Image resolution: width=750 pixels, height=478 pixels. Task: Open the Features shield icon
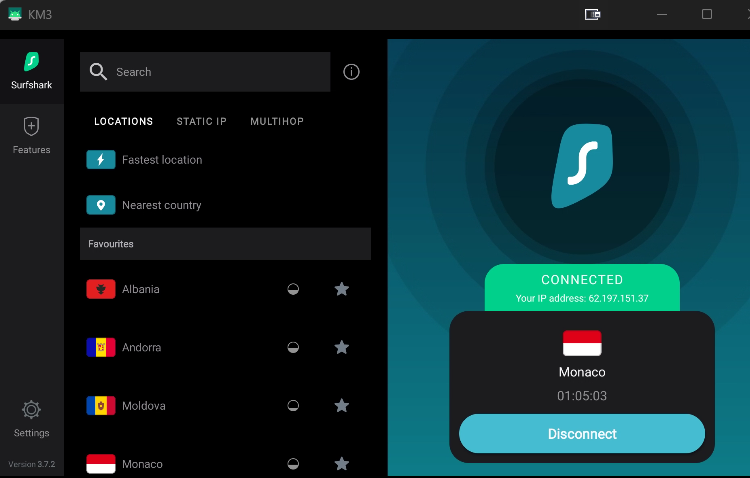coord(32,126)
